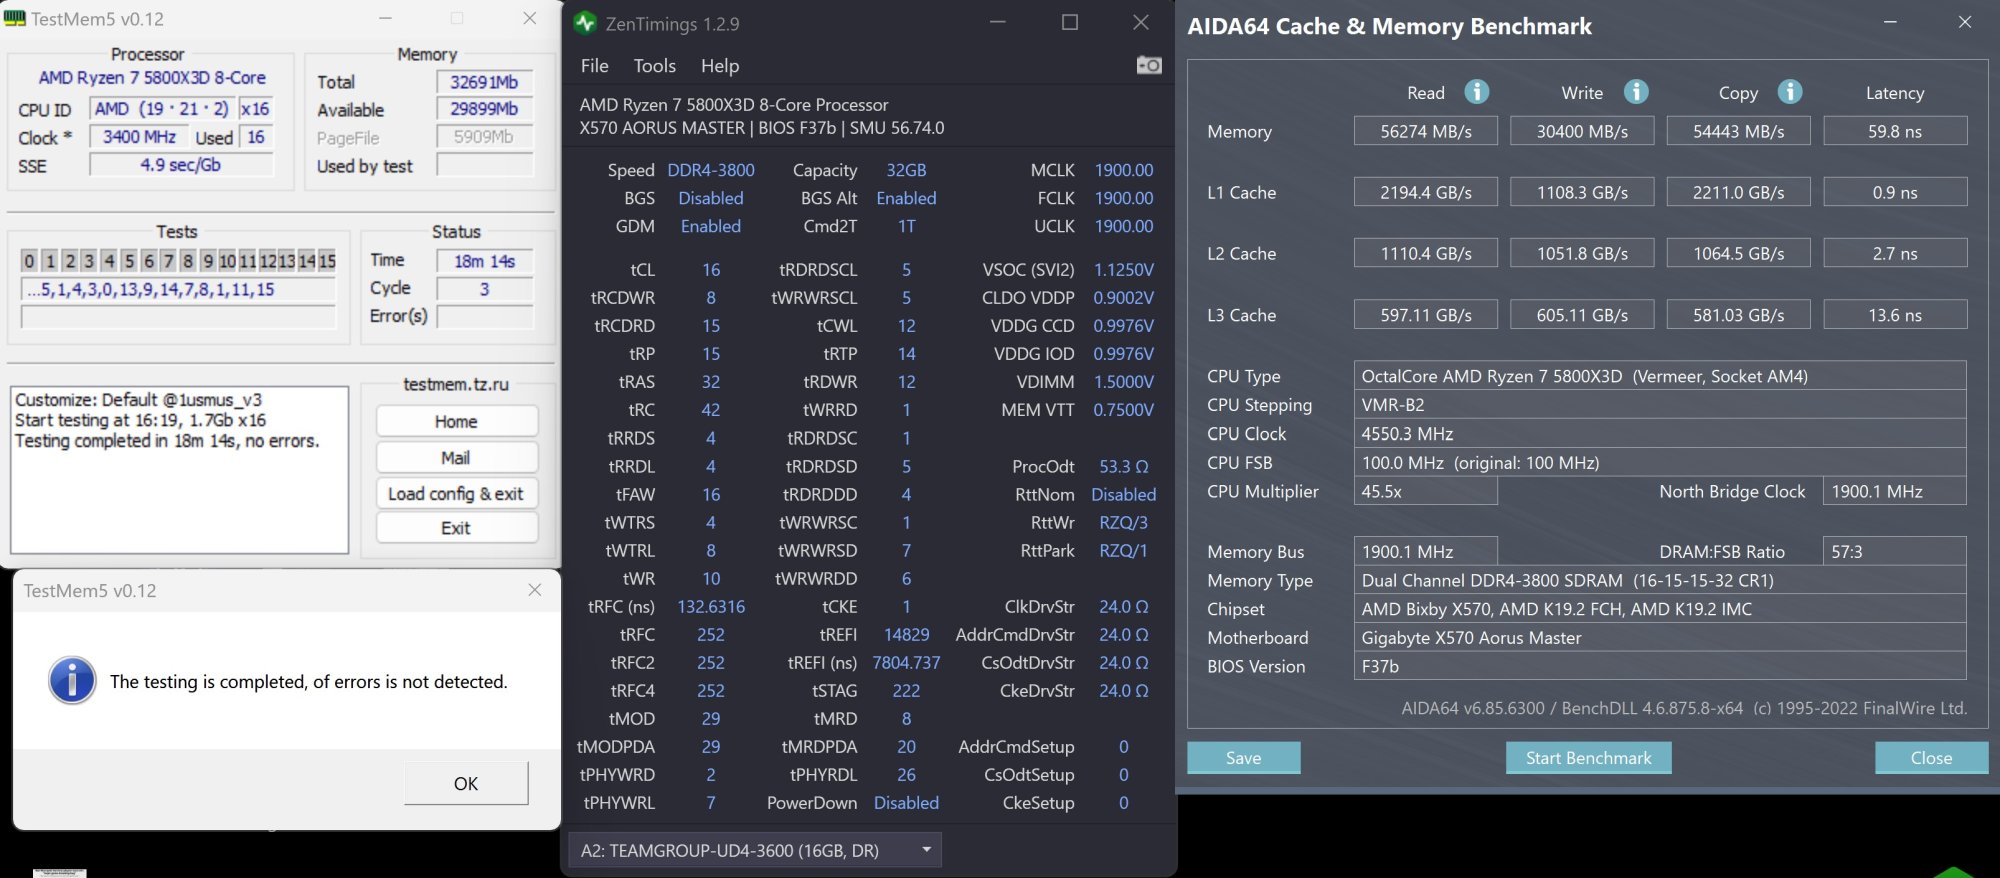Click the info icon beside Copy
Viewport: 2000px width, 878px height.
point(1790,92)
